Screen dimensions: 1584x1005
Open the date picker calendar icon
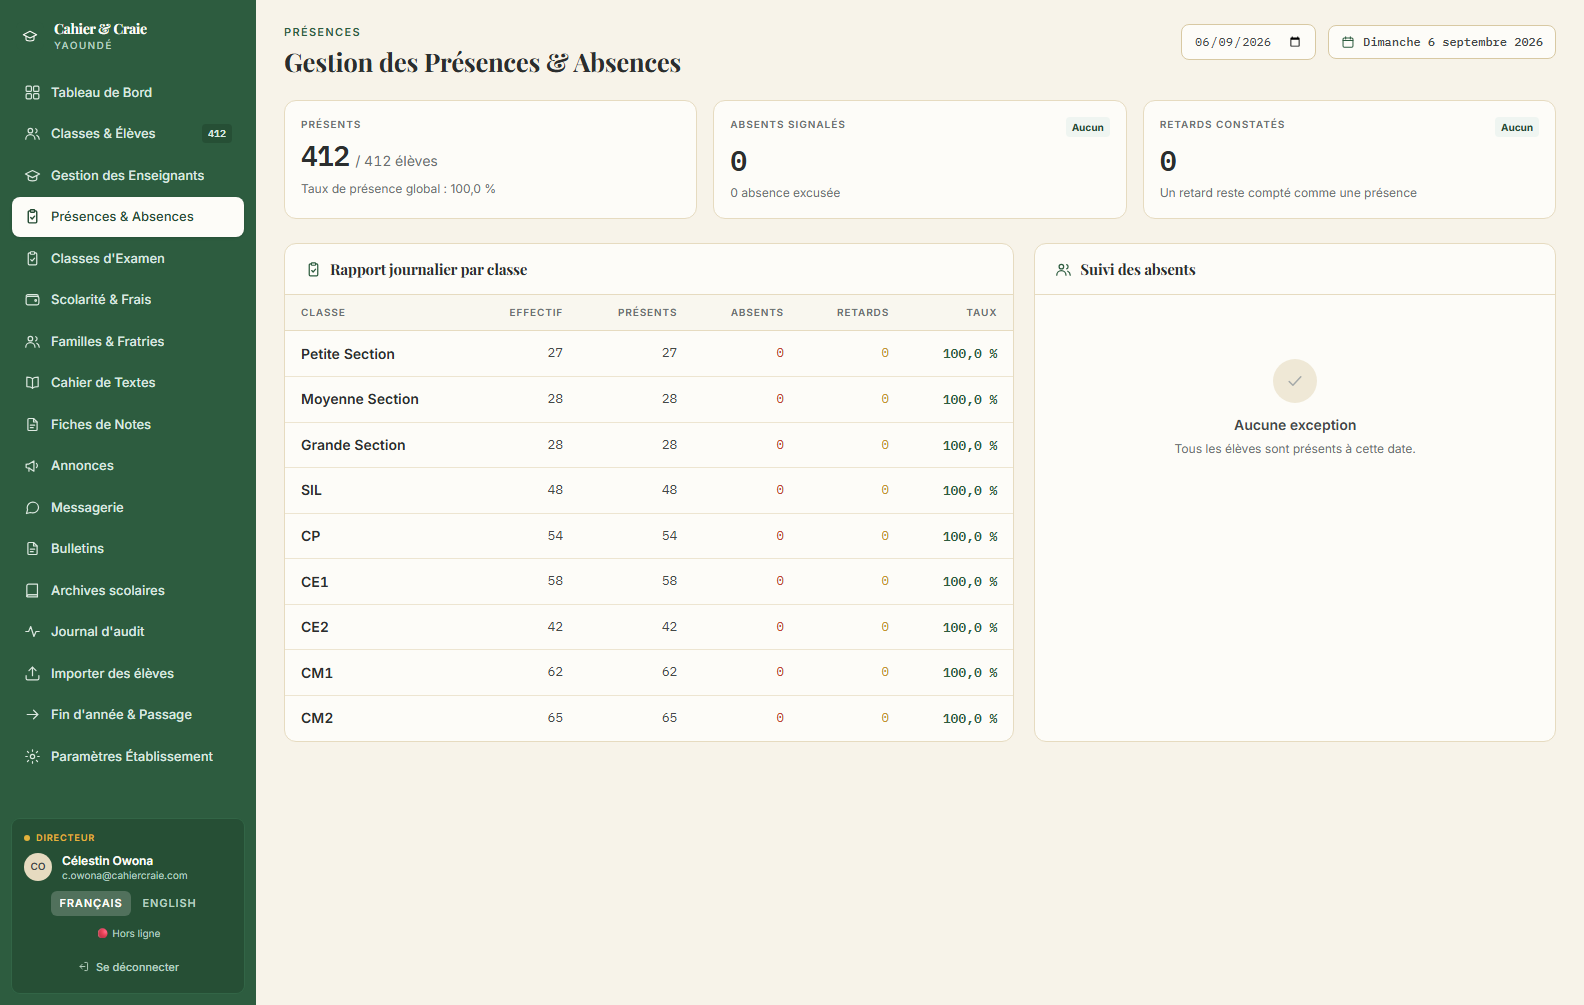click(1295, 42)
